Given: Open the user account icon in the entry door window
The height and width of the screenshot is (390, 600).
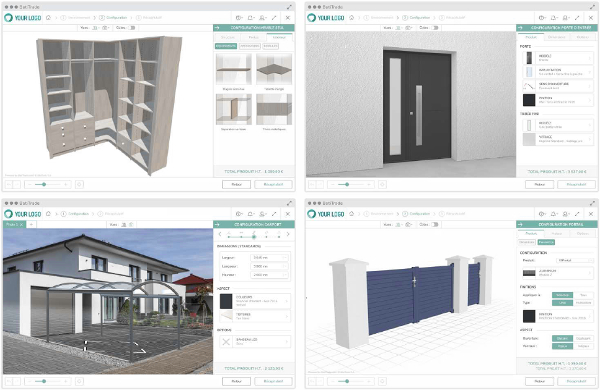Looking at the screenshot, I should click(x=566, y=18).
